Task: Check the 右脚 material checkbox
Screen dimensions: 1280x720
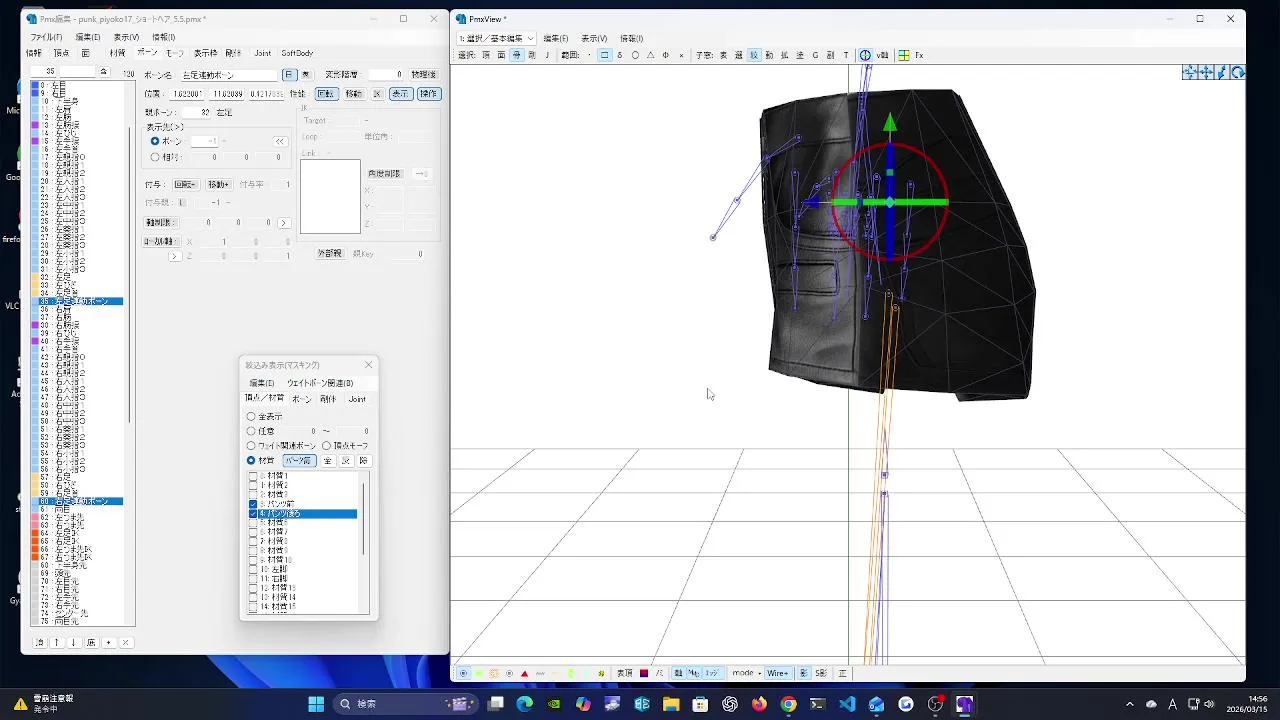Action: [x=253, y=579]
